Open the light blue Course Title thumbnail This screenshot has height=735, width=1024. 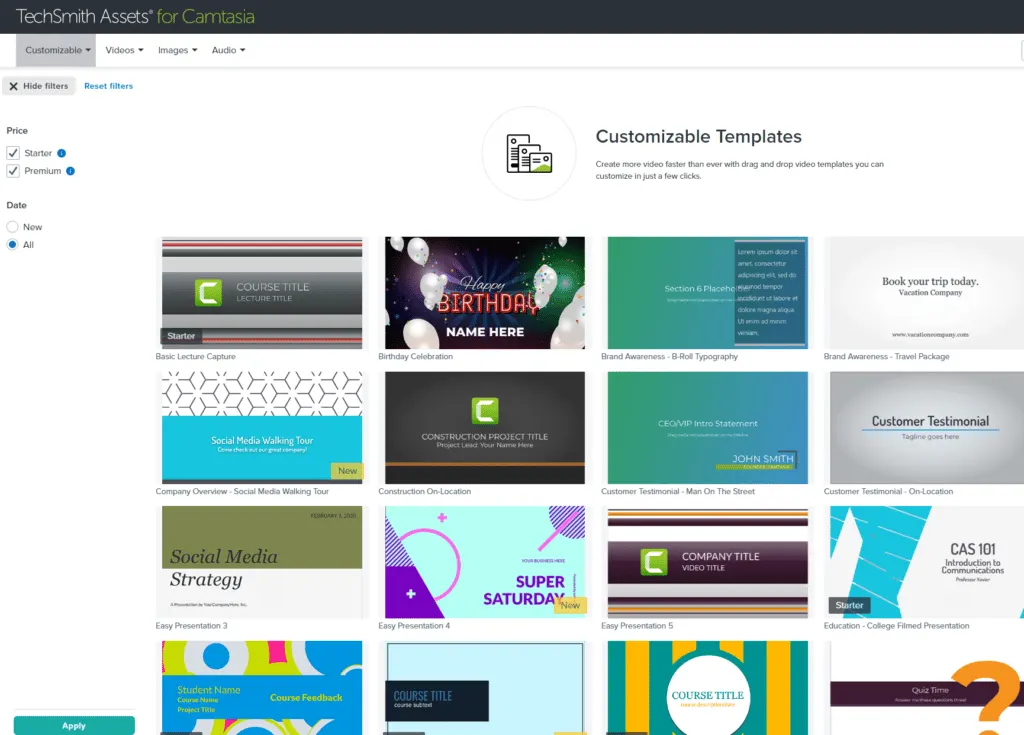(x=485, y=688)
